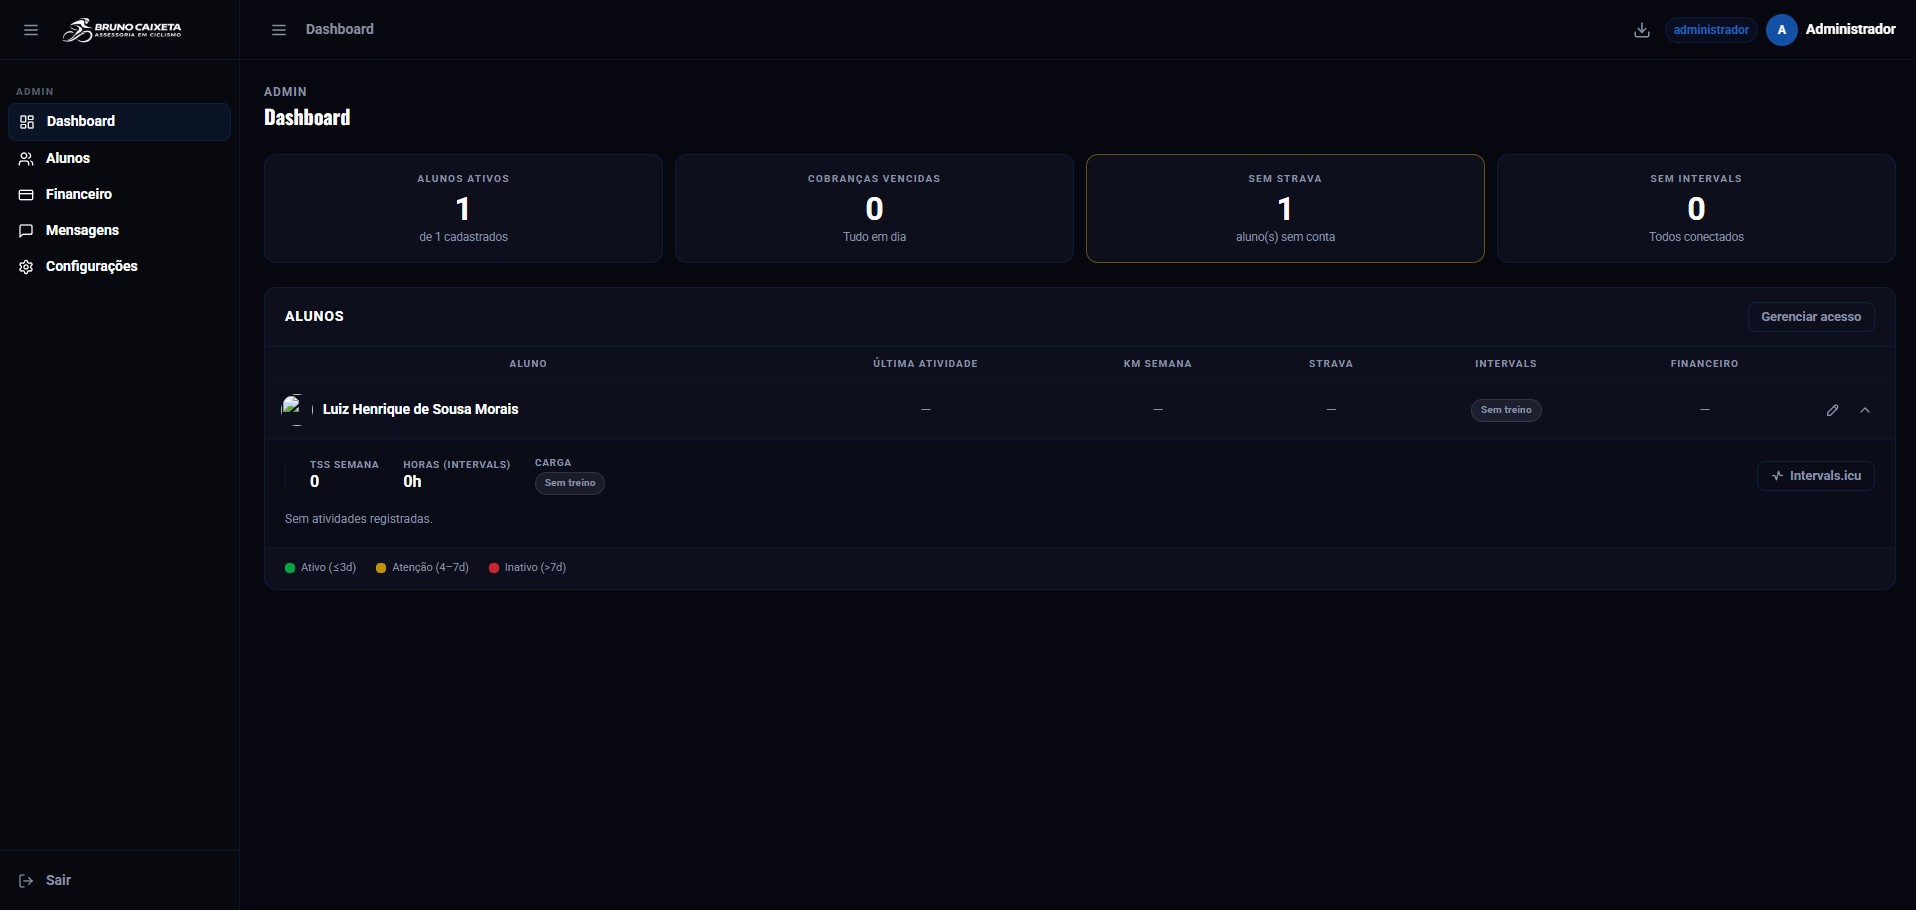Collapse Luiz Henrique row with chevron

(x=1865, y=410)
